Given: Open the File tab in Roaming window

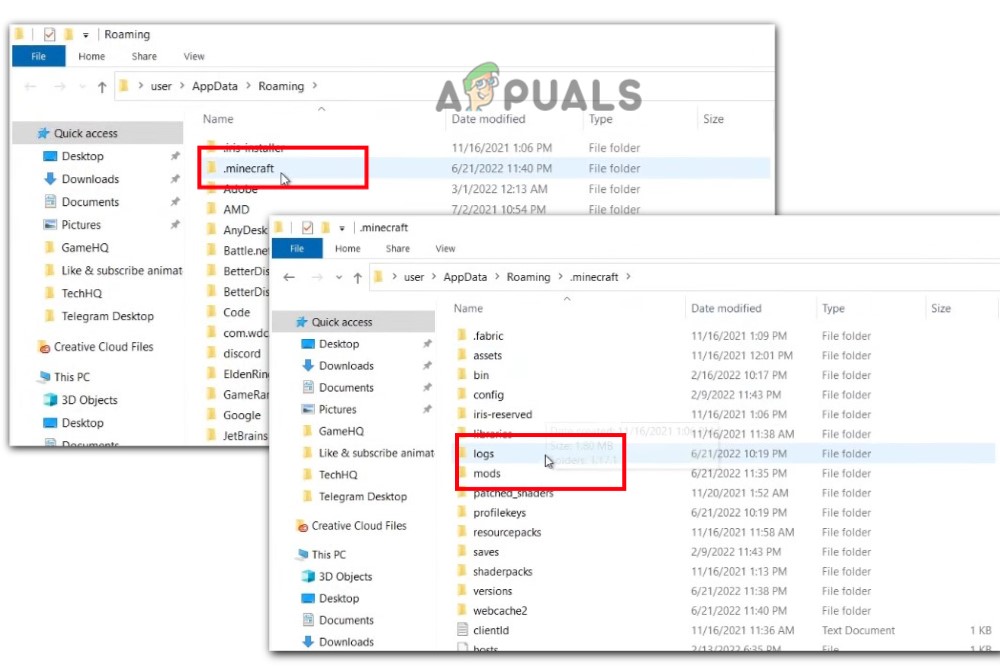Looking at the screenshot, I should pyautogui.click(x=39, y=56).
